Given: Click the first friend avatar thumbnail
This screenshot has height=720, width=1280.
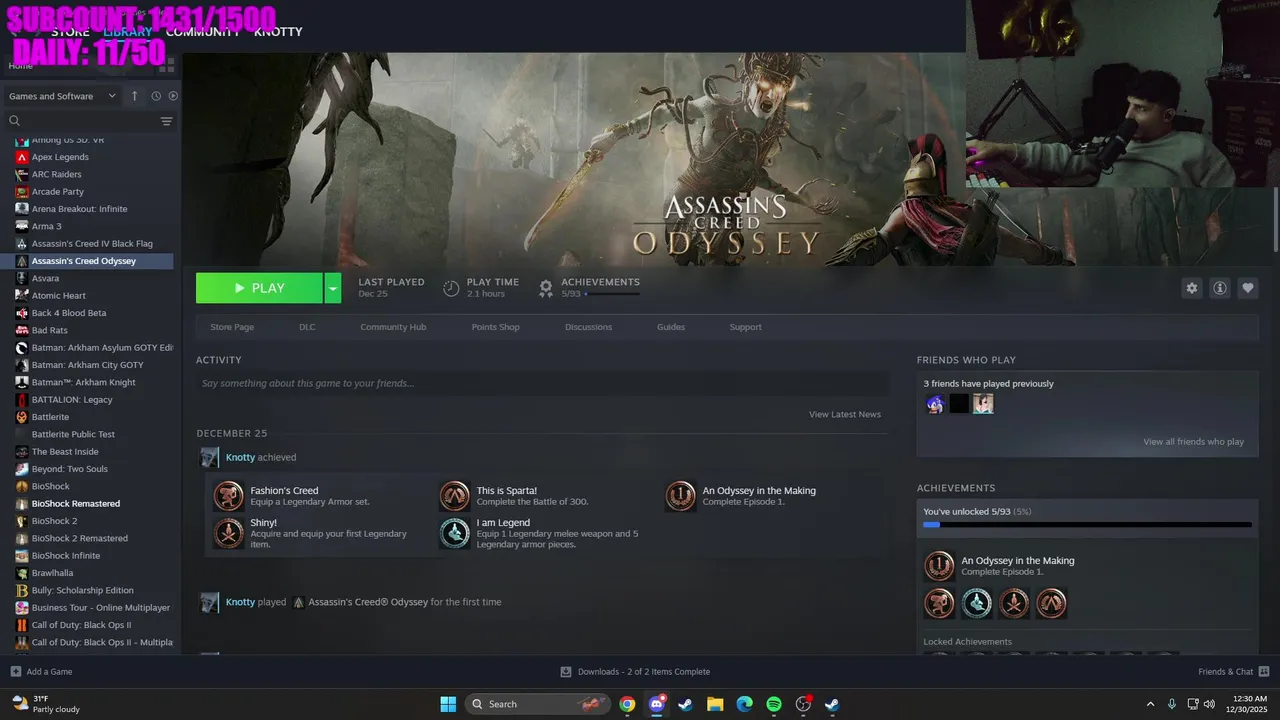Looking at the screenshot, I should point(935,404).
